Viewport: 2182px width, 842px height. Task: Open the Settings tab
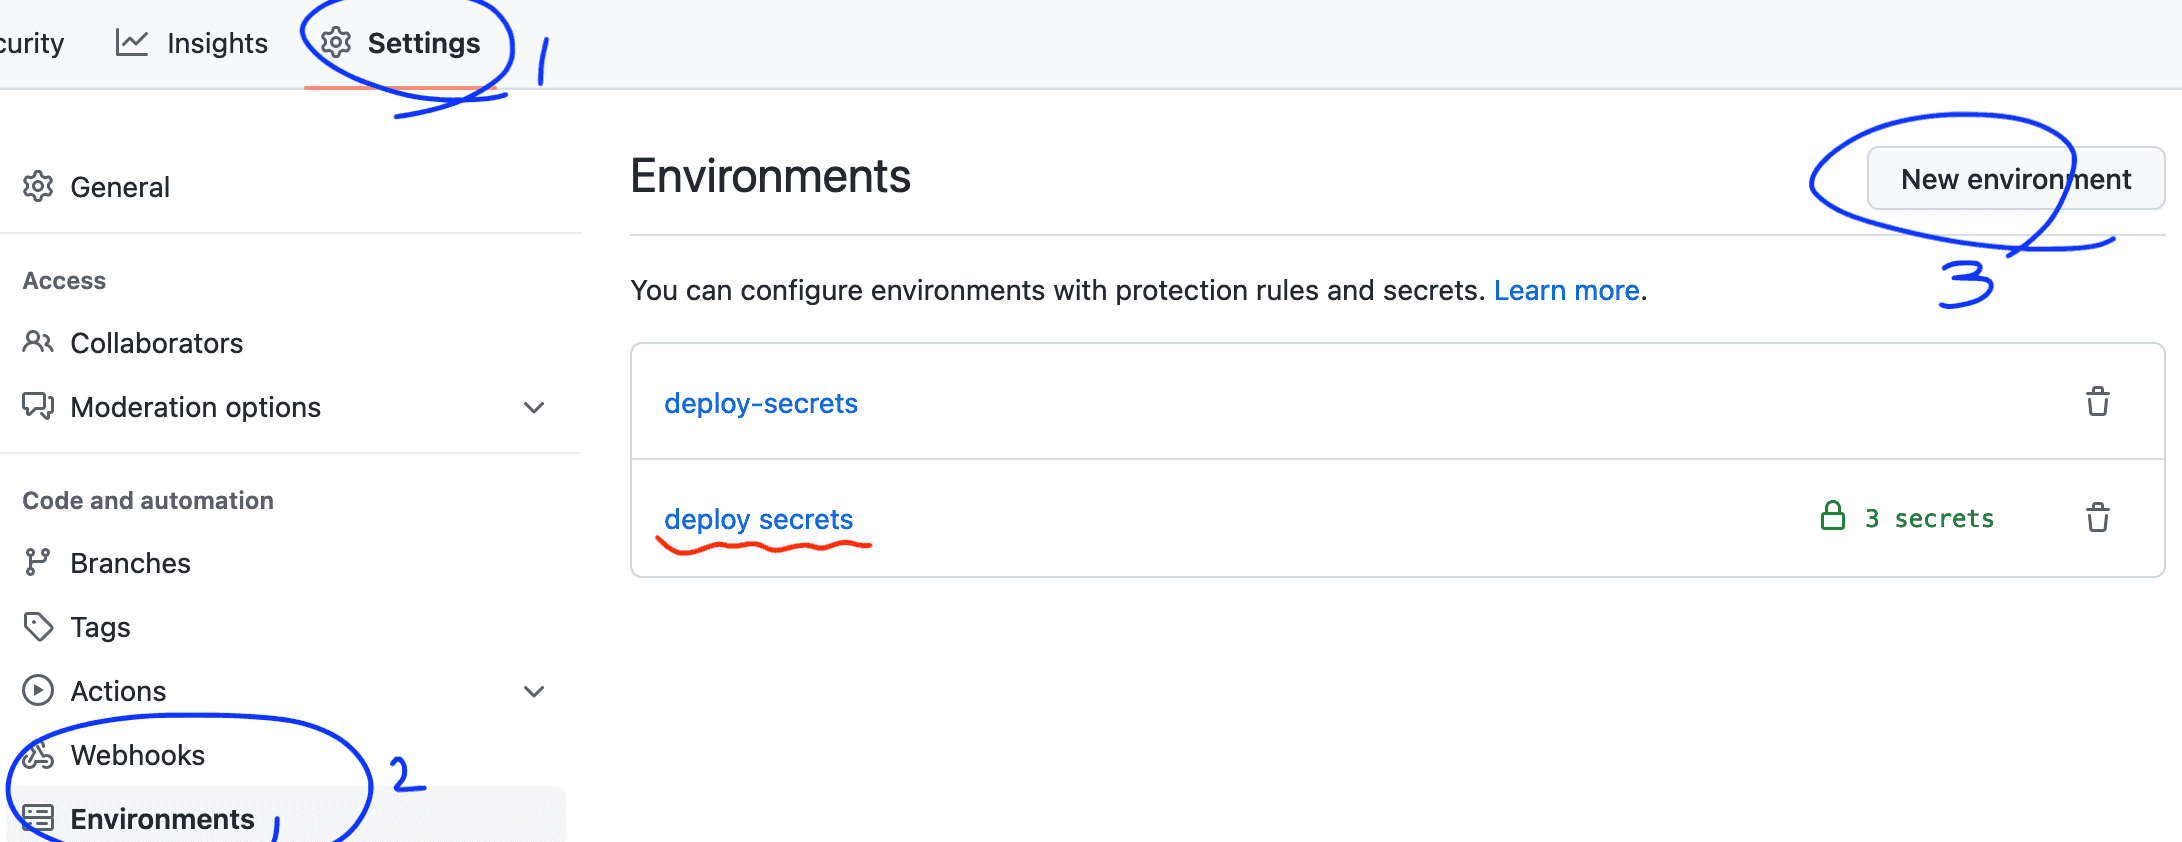[x=400, y=43]
